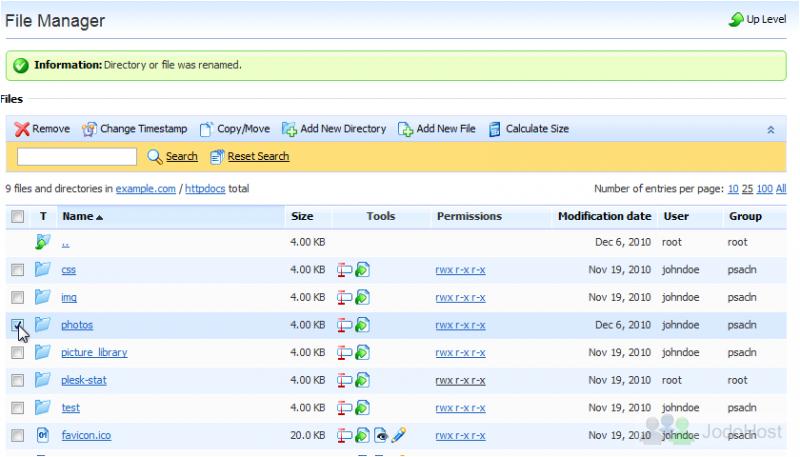Sort by Permissions column header

click(469, 216)
